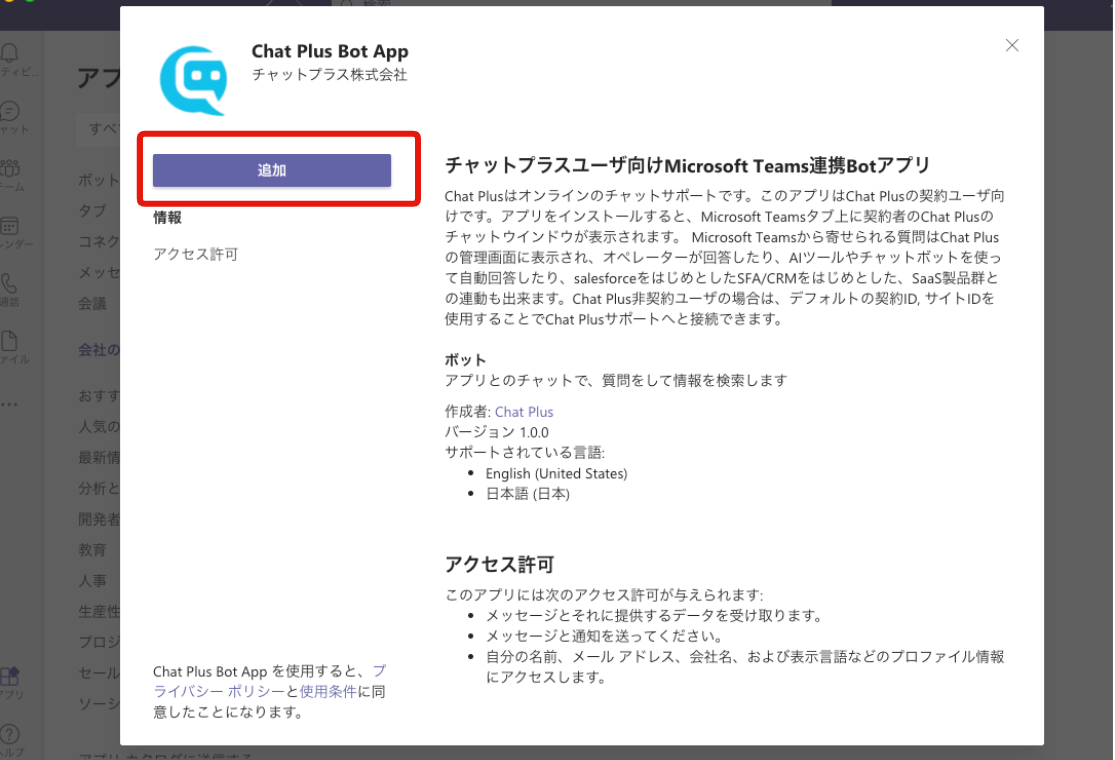Open the Help icon at bottom left

coord(10,735)
